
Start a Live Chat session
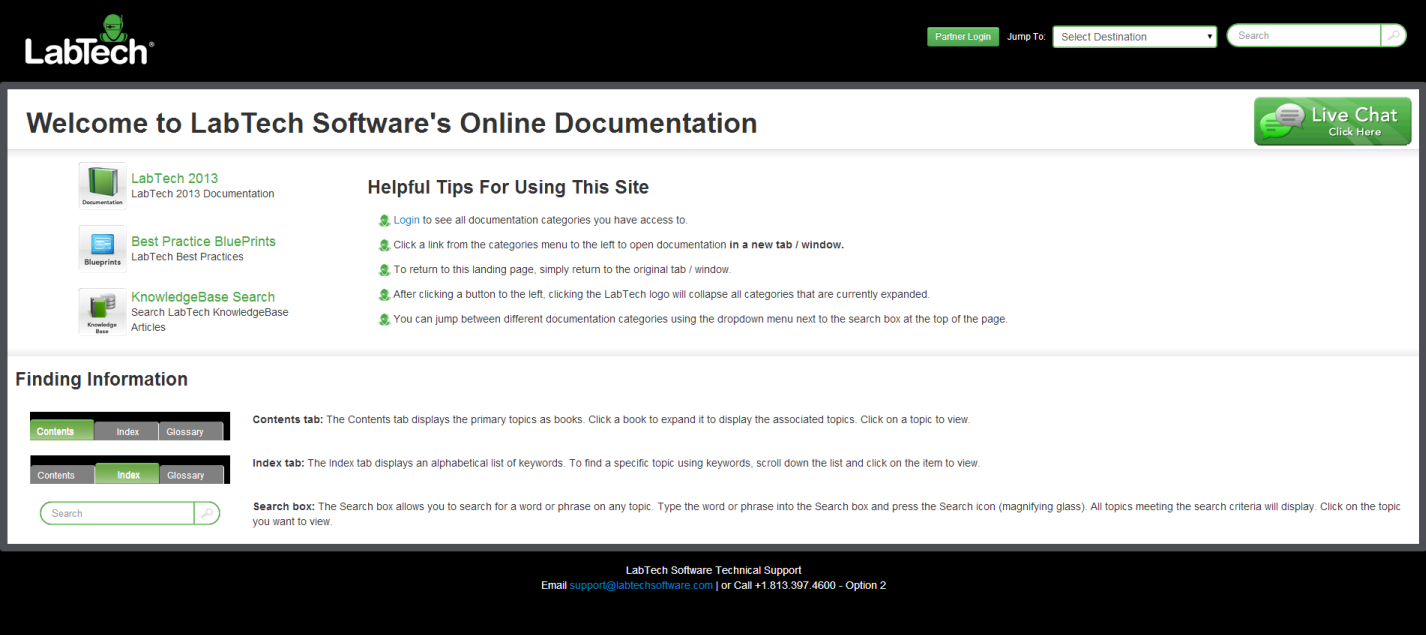pyautogui.click(x=1333, y=122)
